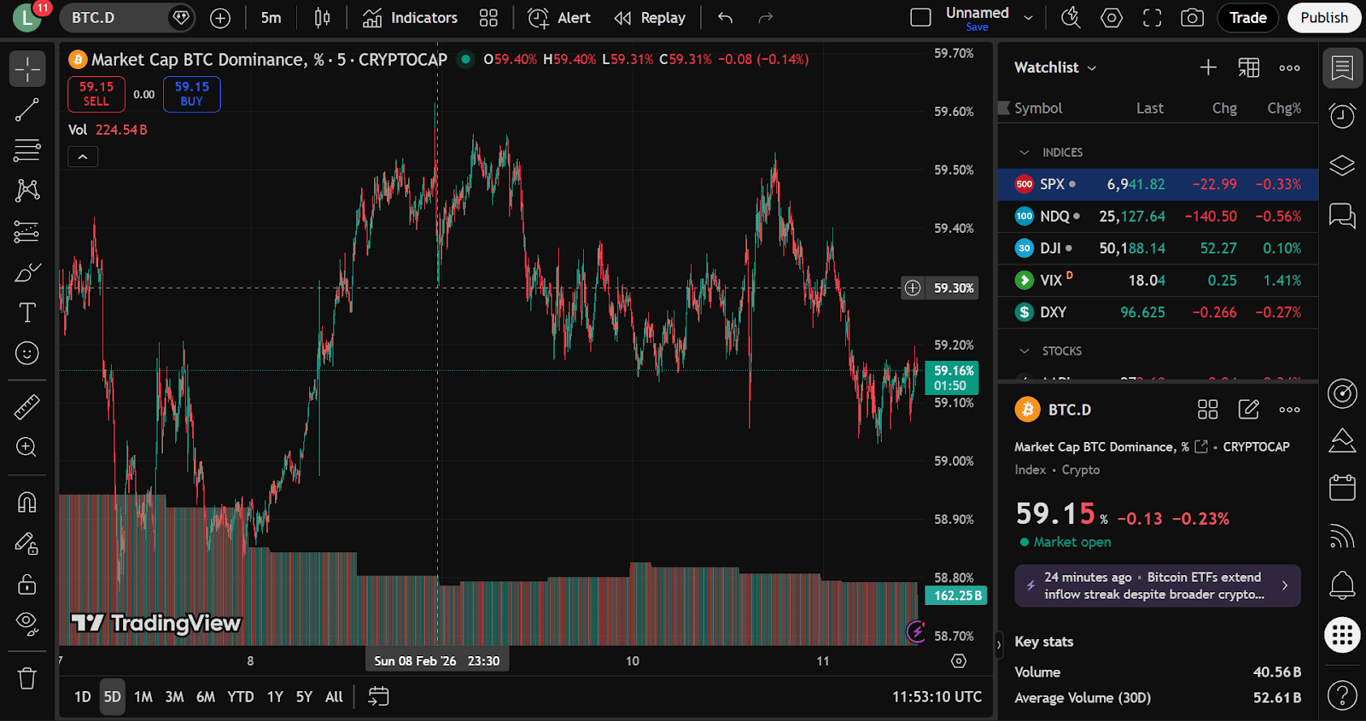Select the VIX watchlist row
1366x721 pixels.
(1158, 280)
